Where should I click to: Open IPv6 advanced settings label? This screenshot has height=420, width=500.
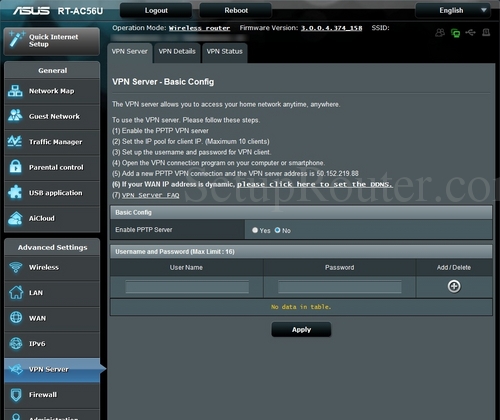[x=37, y=344]
